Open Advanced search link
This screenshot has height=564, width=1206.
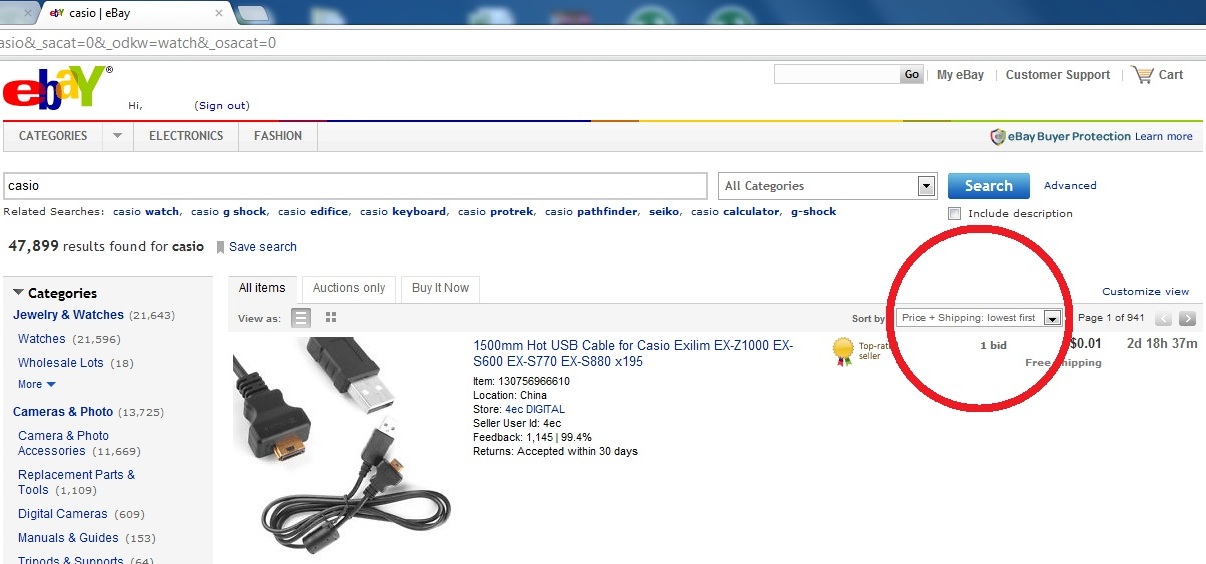(1070, 186)
